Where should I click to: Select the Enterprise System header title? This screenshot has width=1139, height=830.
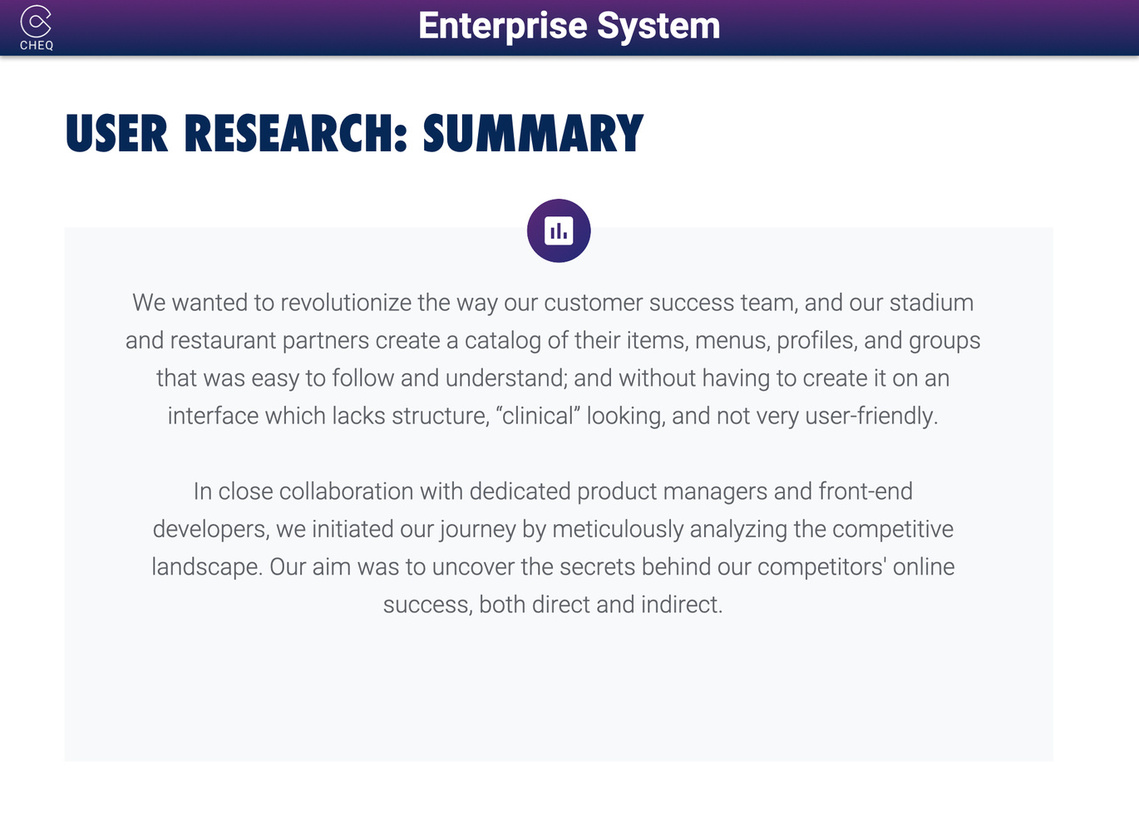tap(569, 26)
